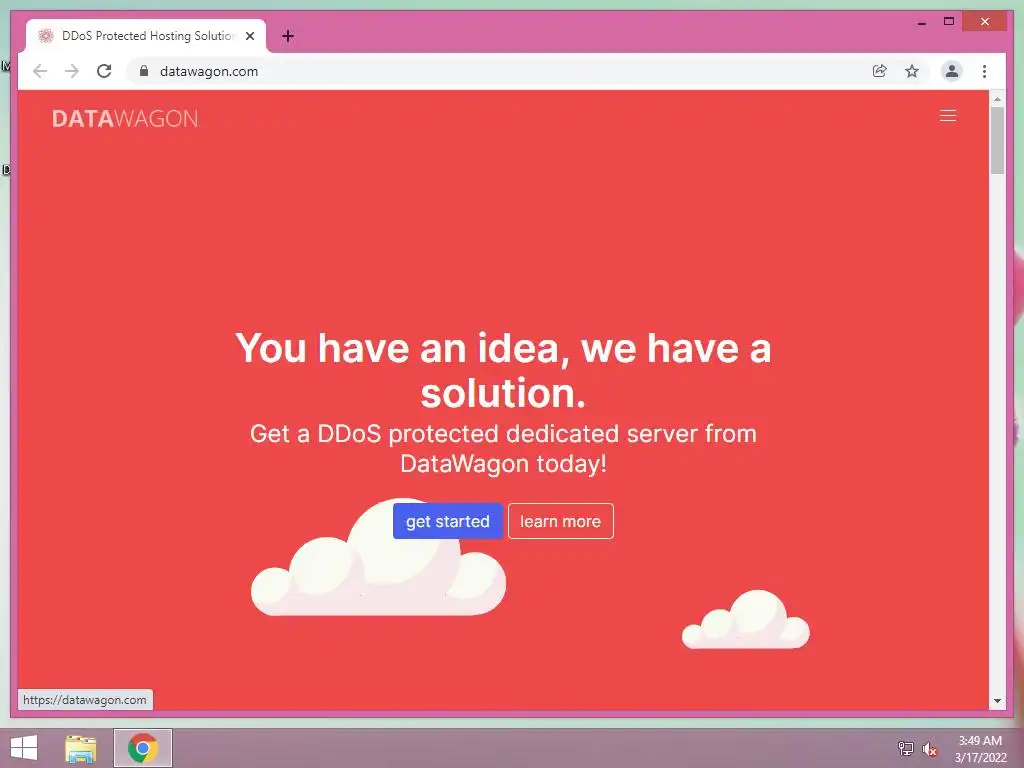Click the headline 'You have an idea, we have a solution.'

(x=503, y=370)
